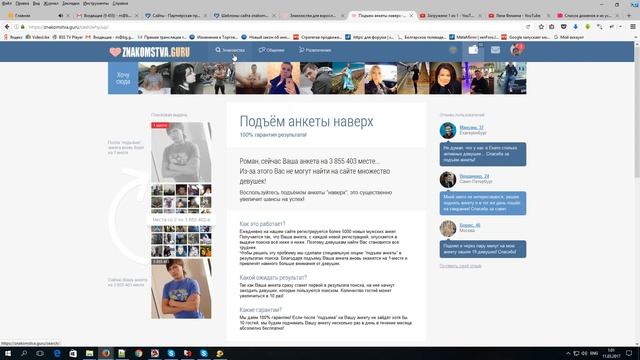Go back with the browser back arrow
This screenshot has width=640, height=360.
click(x=7, y=27)
